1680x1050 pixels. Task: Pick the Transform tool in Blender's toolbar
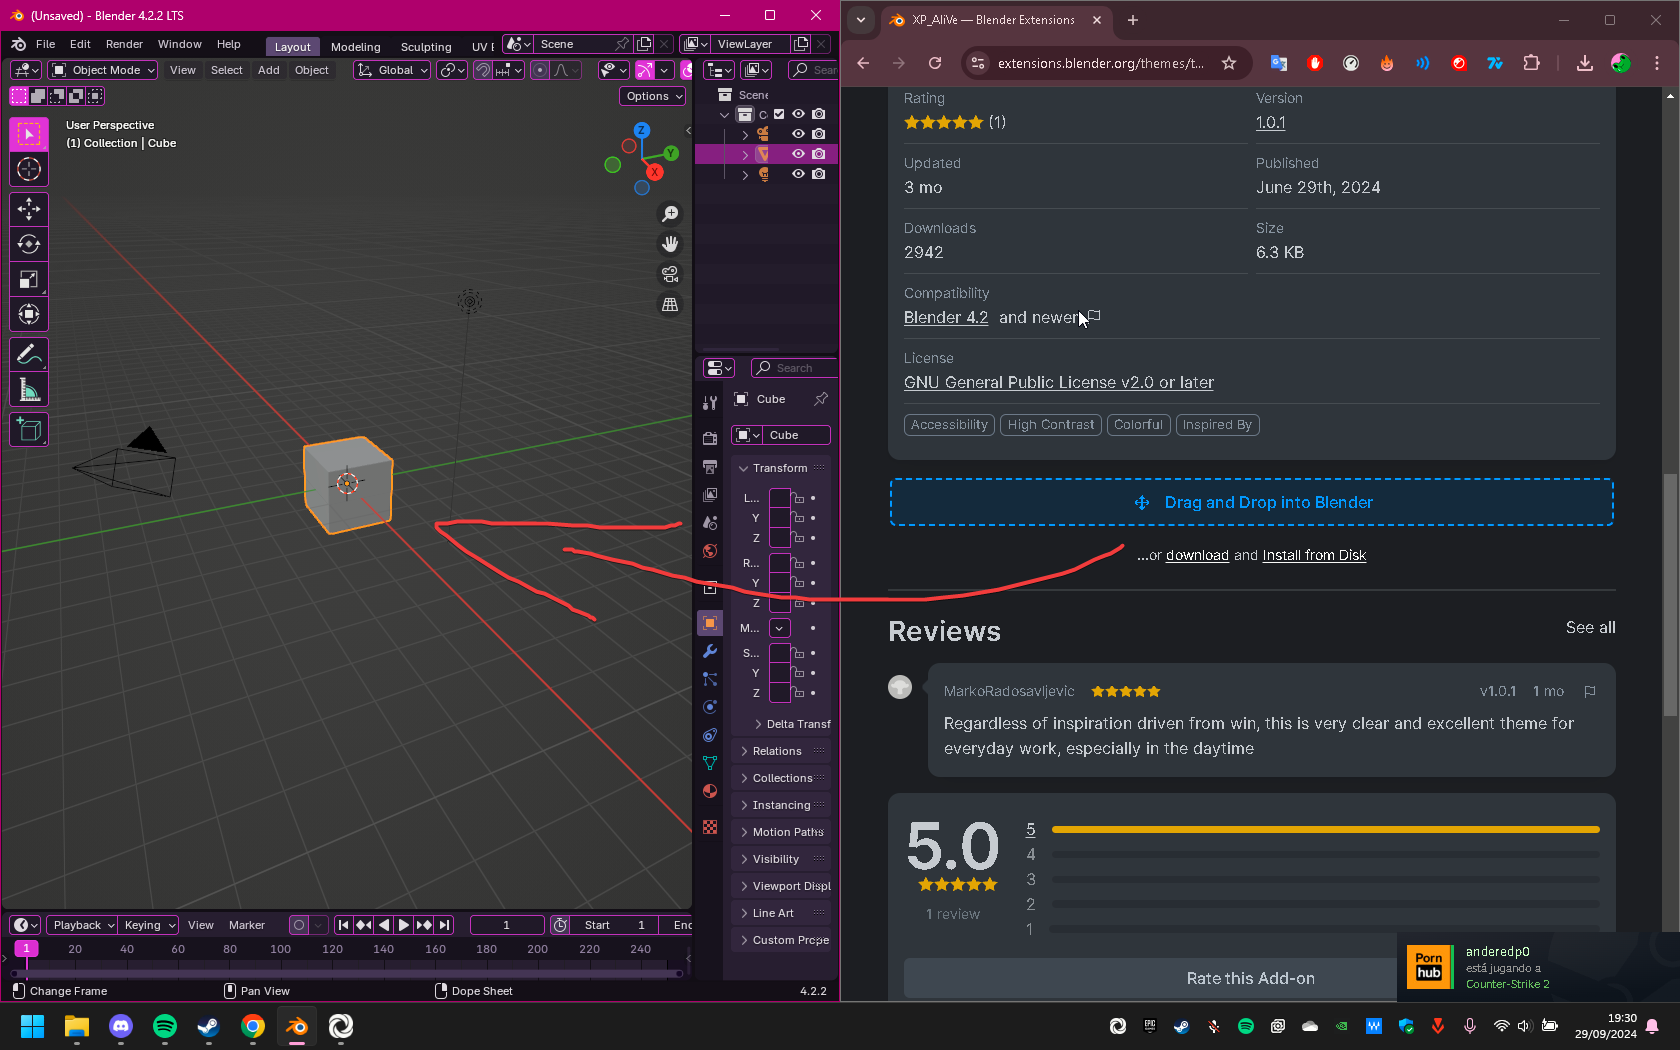click(x=29, y=315)
